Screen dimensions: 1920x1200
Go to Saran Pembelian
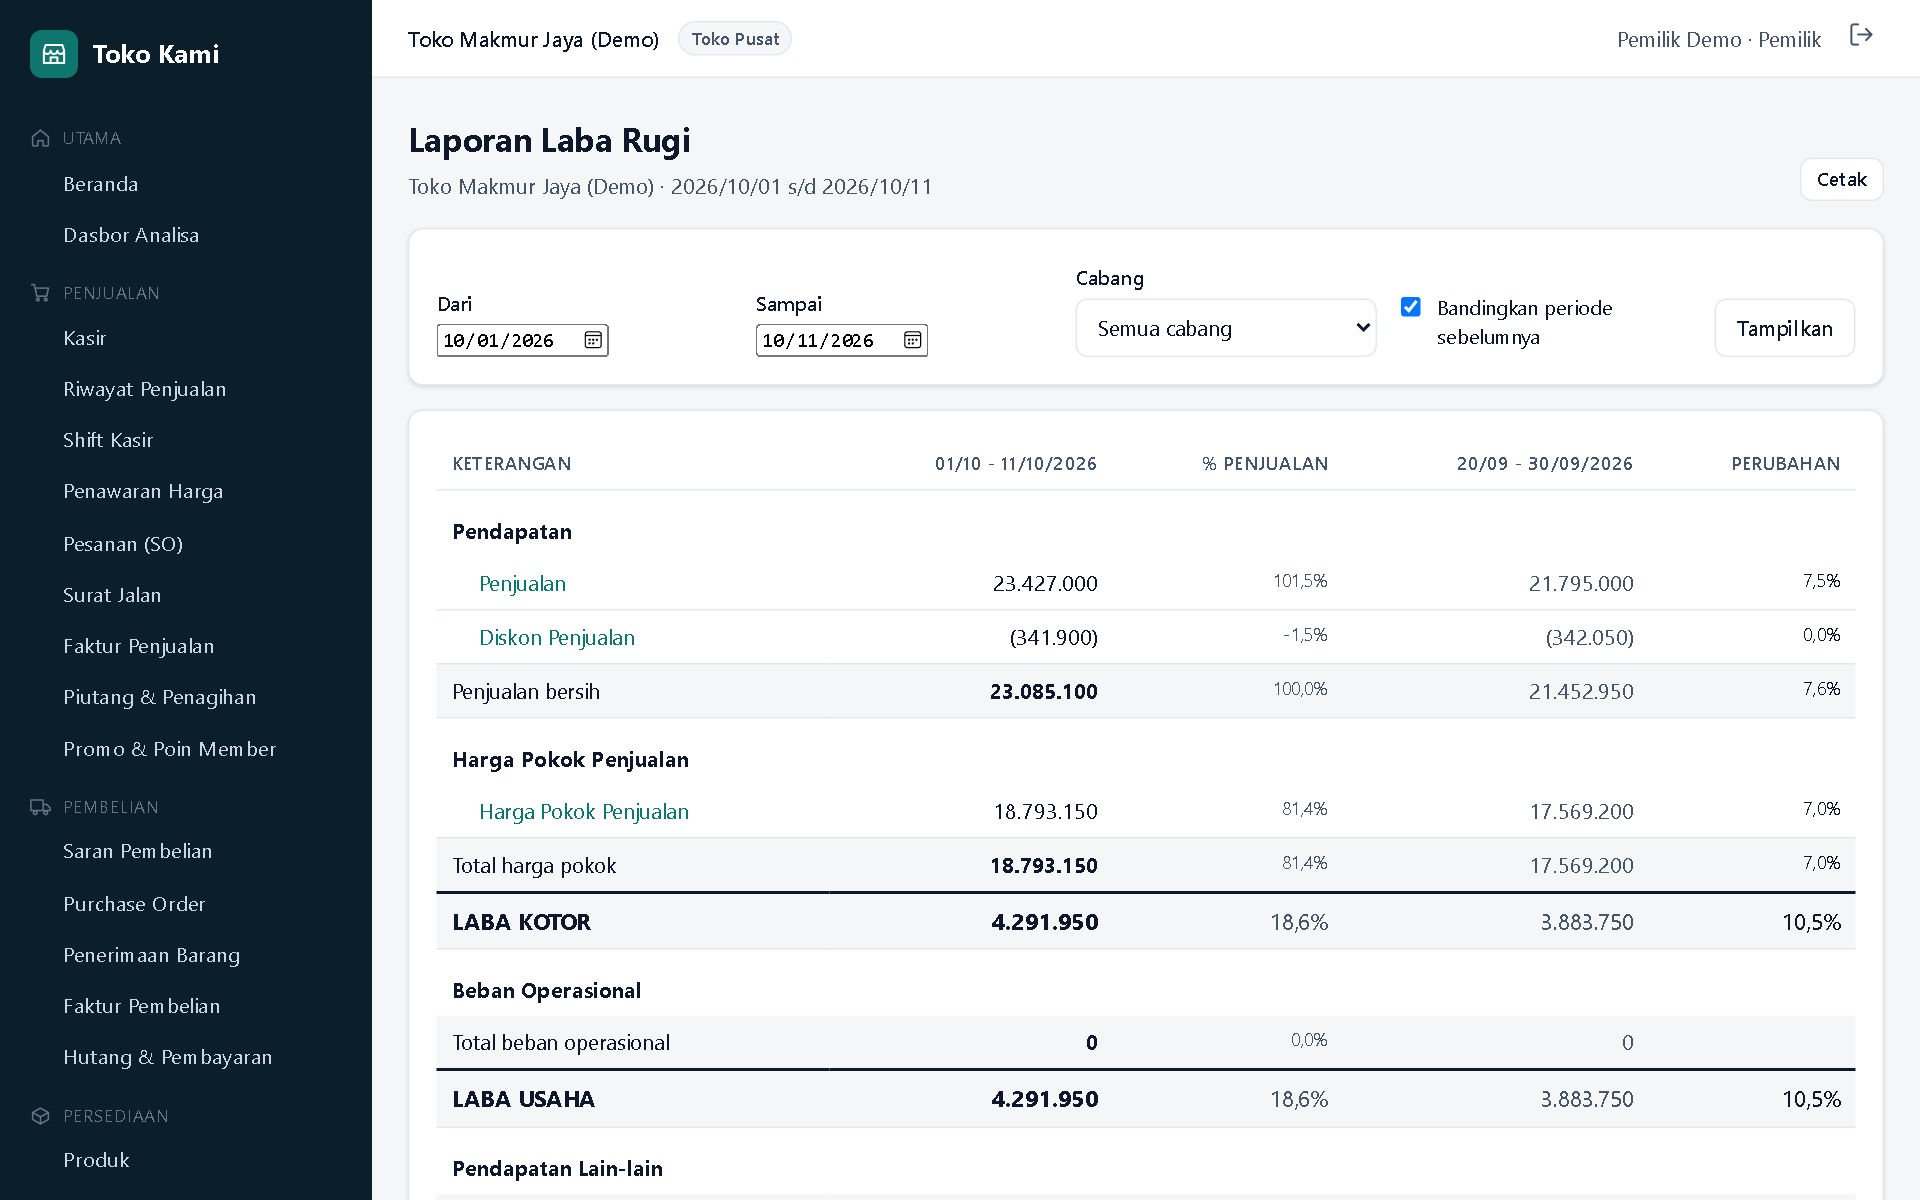tap(138, 851)
